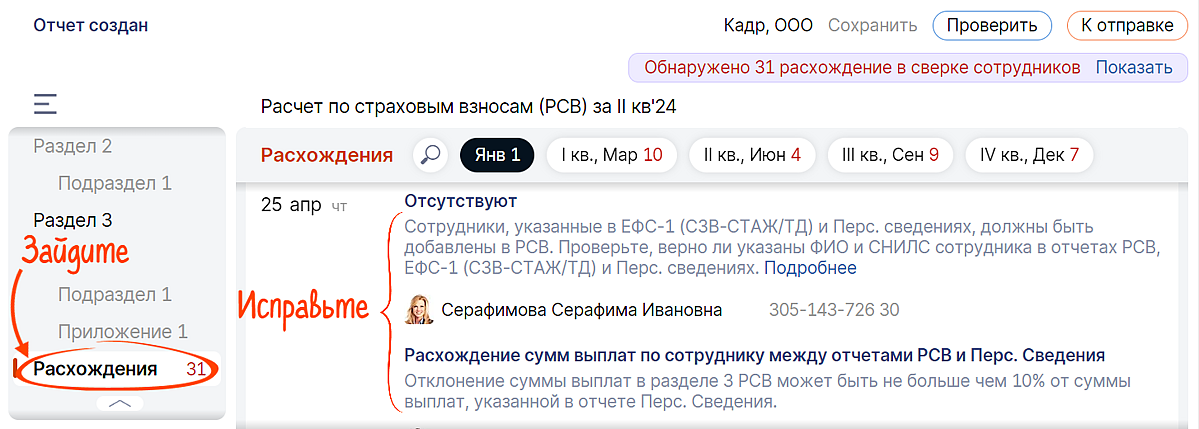Open Раздел 2 in the sidebar
The image size is (1199, 429).
pyautogui.click(x=73, y=146)
